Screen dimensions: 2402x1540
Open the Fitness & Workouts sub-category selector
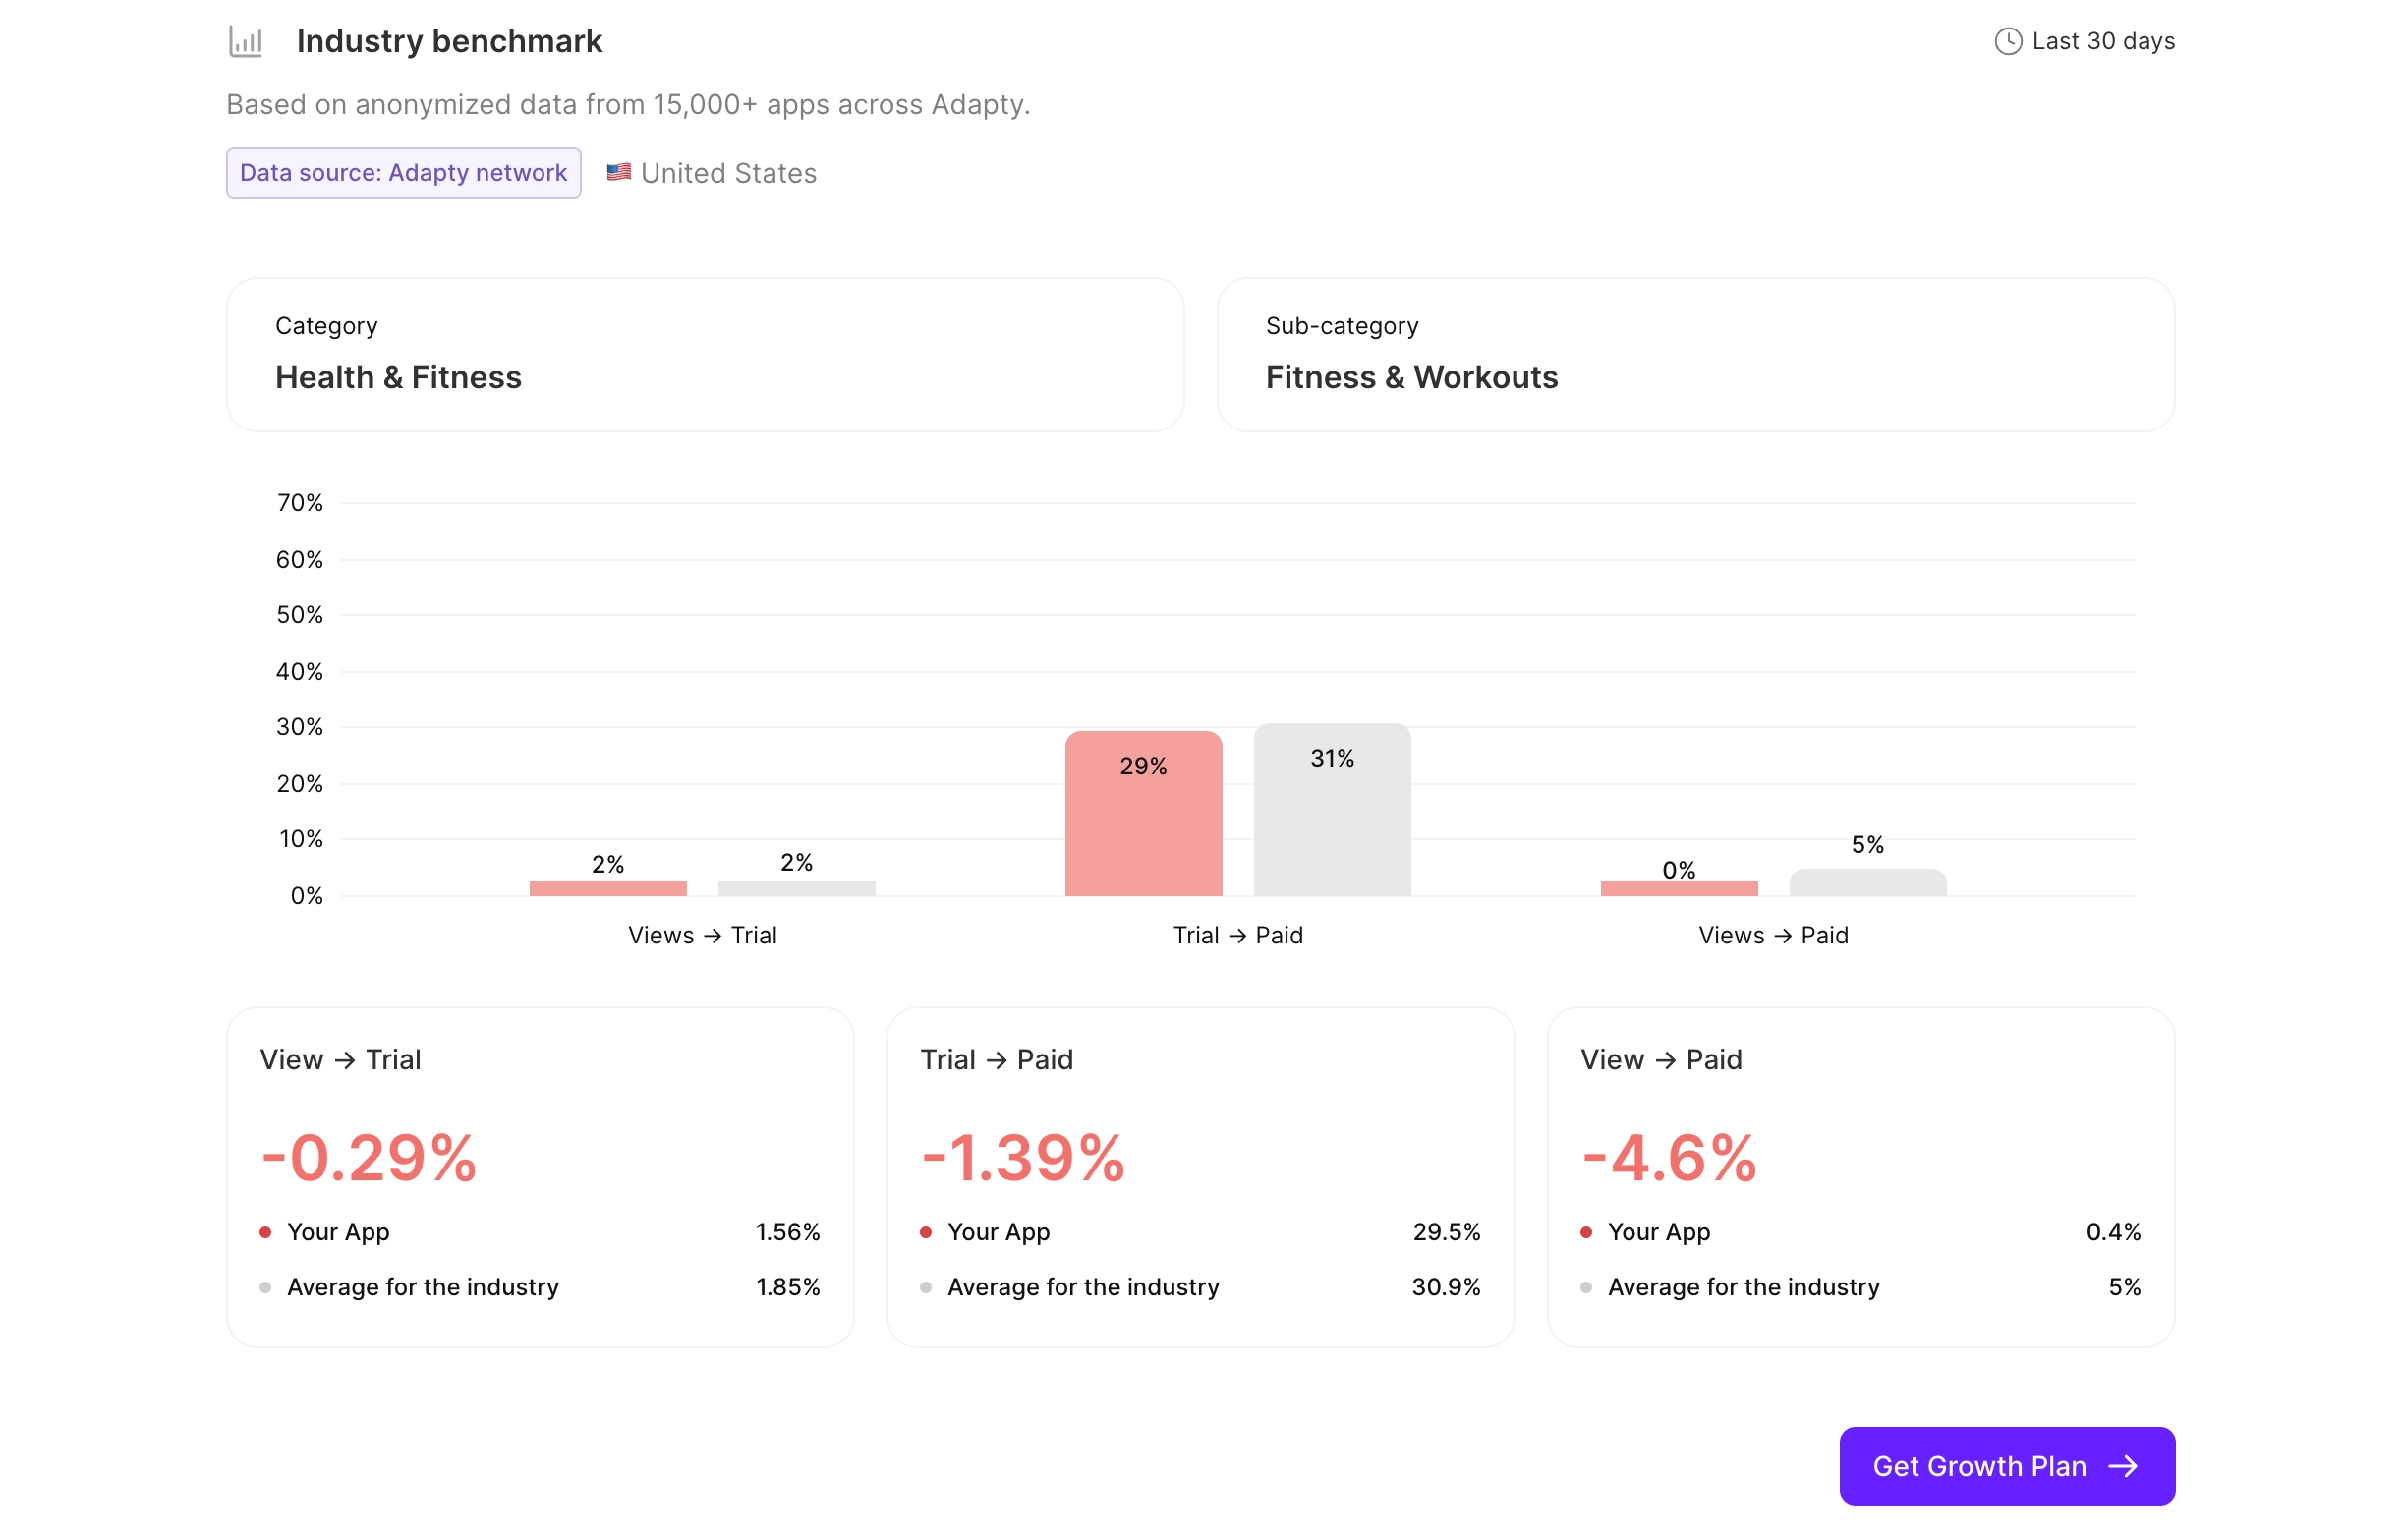[1696, 355]
